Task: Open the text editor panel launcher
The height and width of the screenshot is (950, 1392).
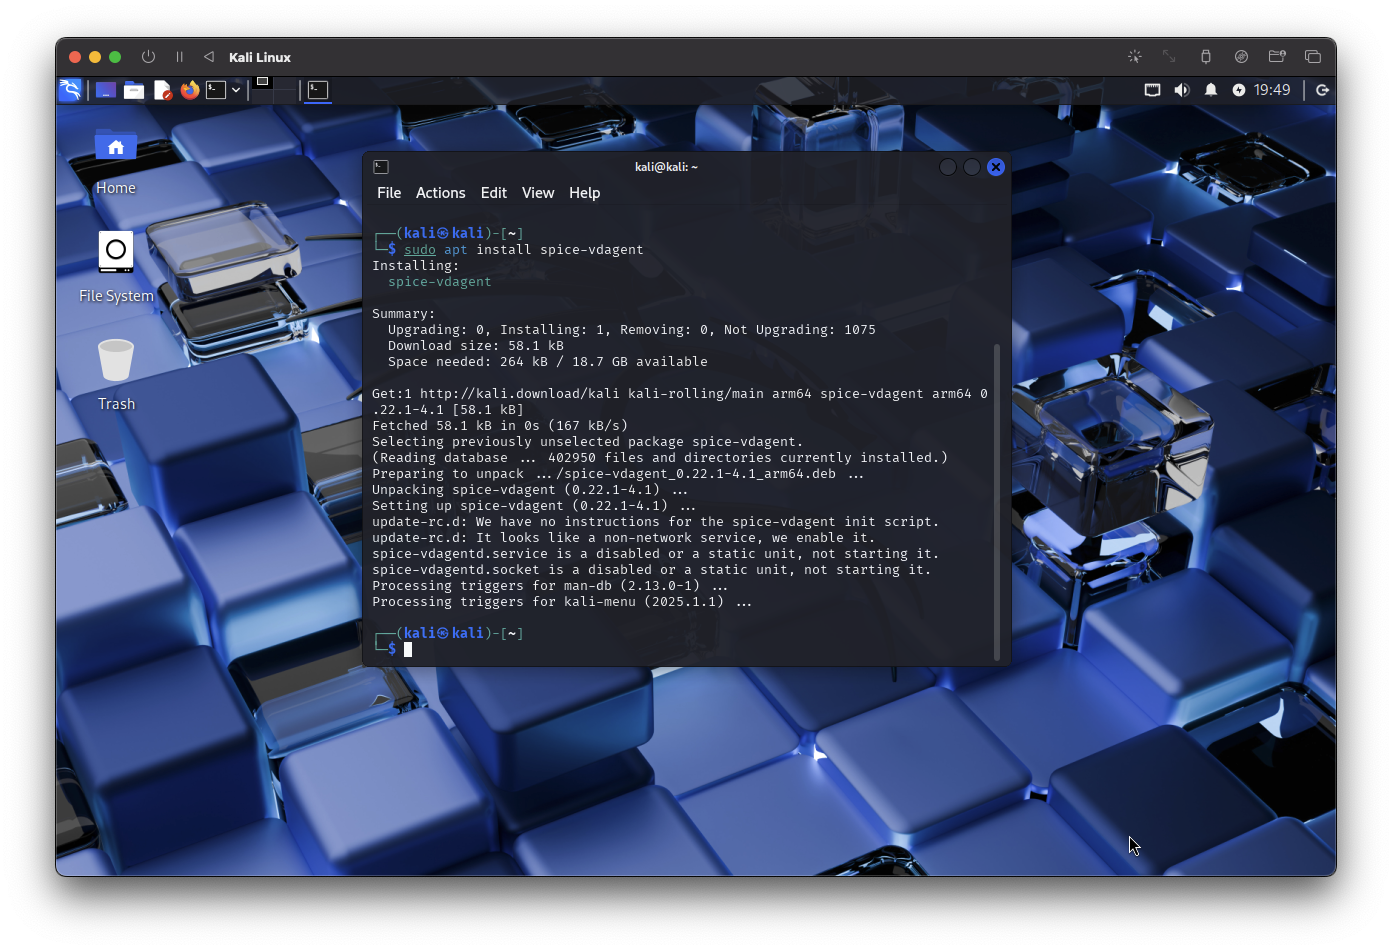Action: tap(162, 90)
